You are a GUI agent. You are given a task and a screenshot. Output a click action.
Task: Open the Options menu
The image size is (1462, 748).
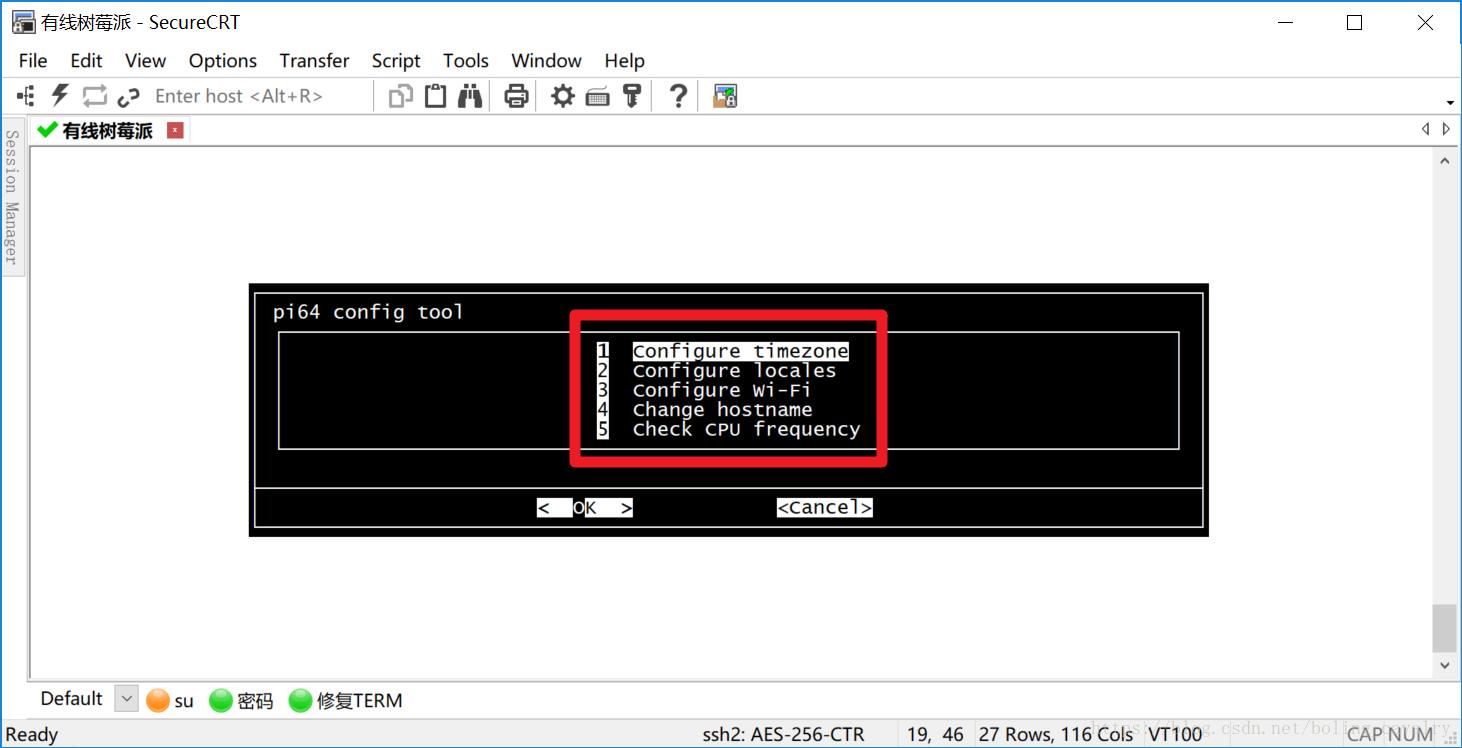tap(222, 60)
